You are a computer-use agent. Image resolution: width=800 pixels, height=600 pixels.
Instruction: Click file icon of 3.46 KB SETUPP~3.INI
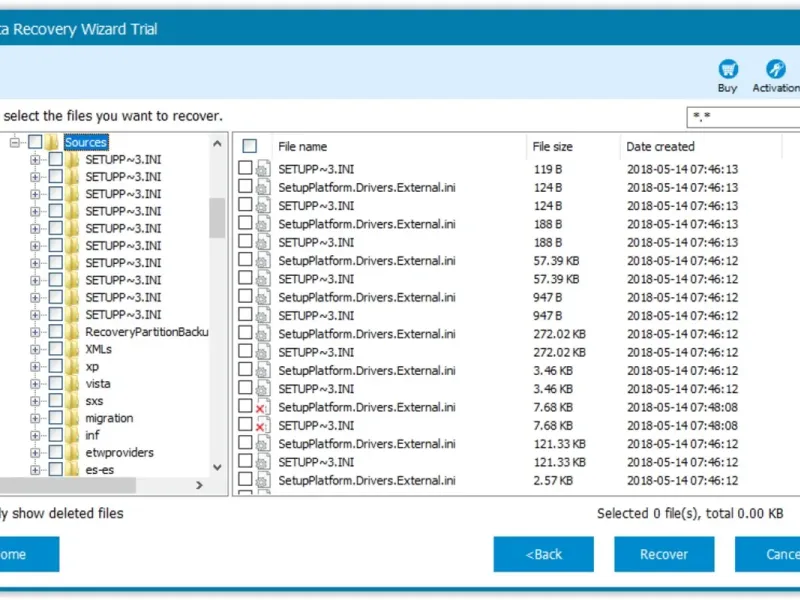point(263,389)
